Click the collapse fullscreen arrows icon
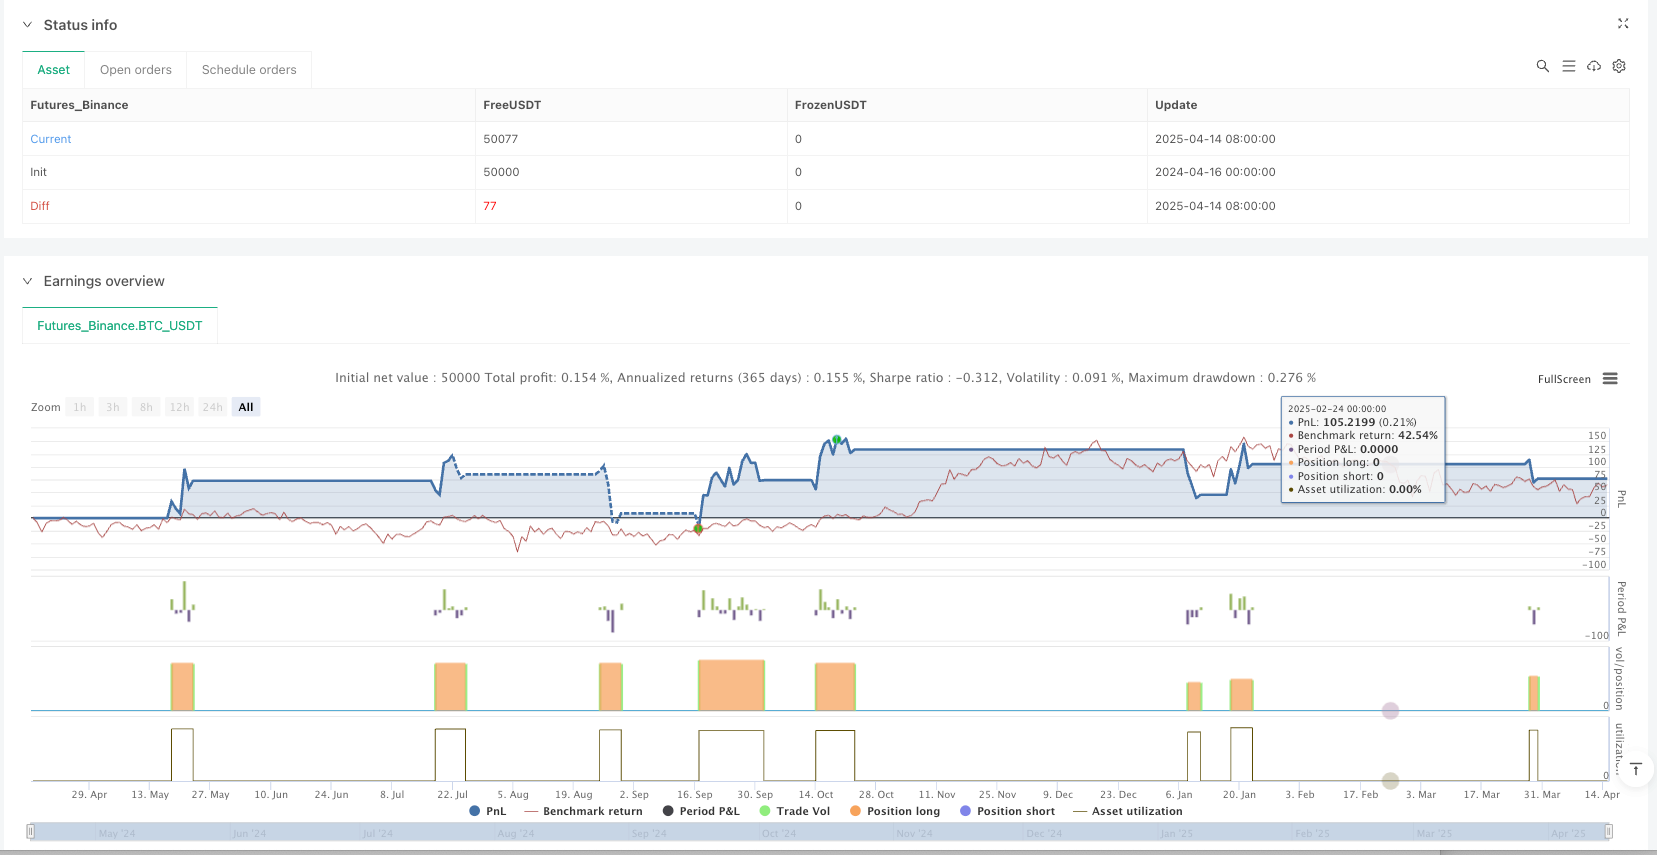 pyautogui.click(x=1623, y=24)
